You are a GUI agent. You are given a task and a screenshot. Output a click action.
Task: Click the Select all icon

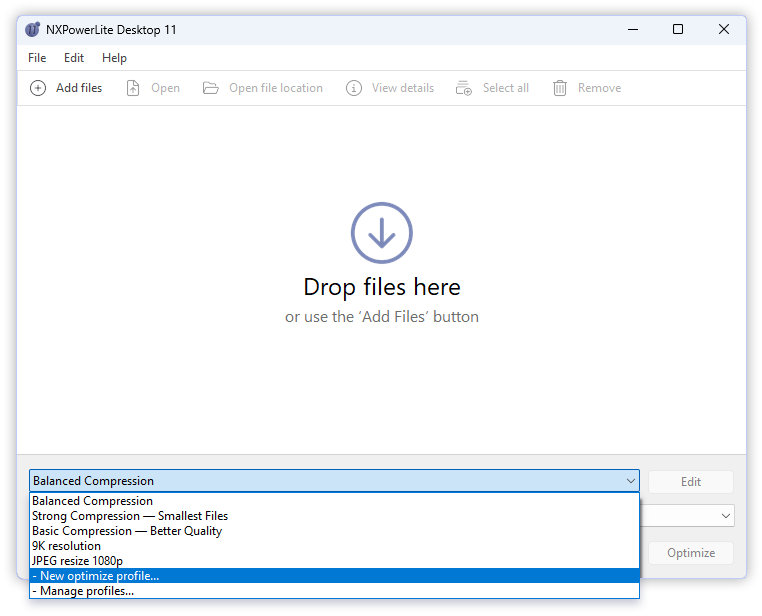464,88
